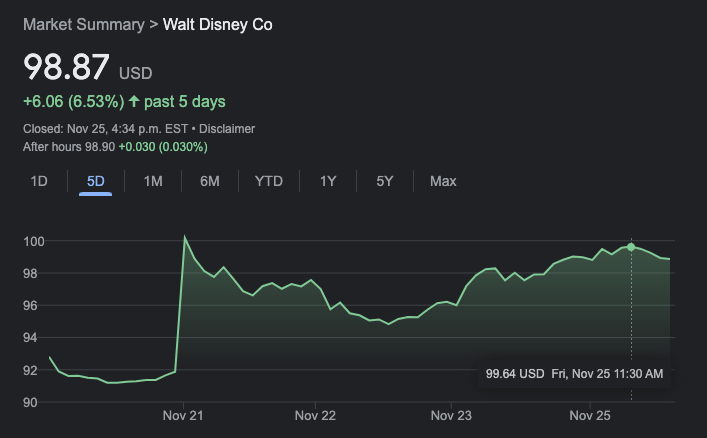Open the 5Y chart range
The width and height of the screenshot is (707, 438).
point(384,181)
